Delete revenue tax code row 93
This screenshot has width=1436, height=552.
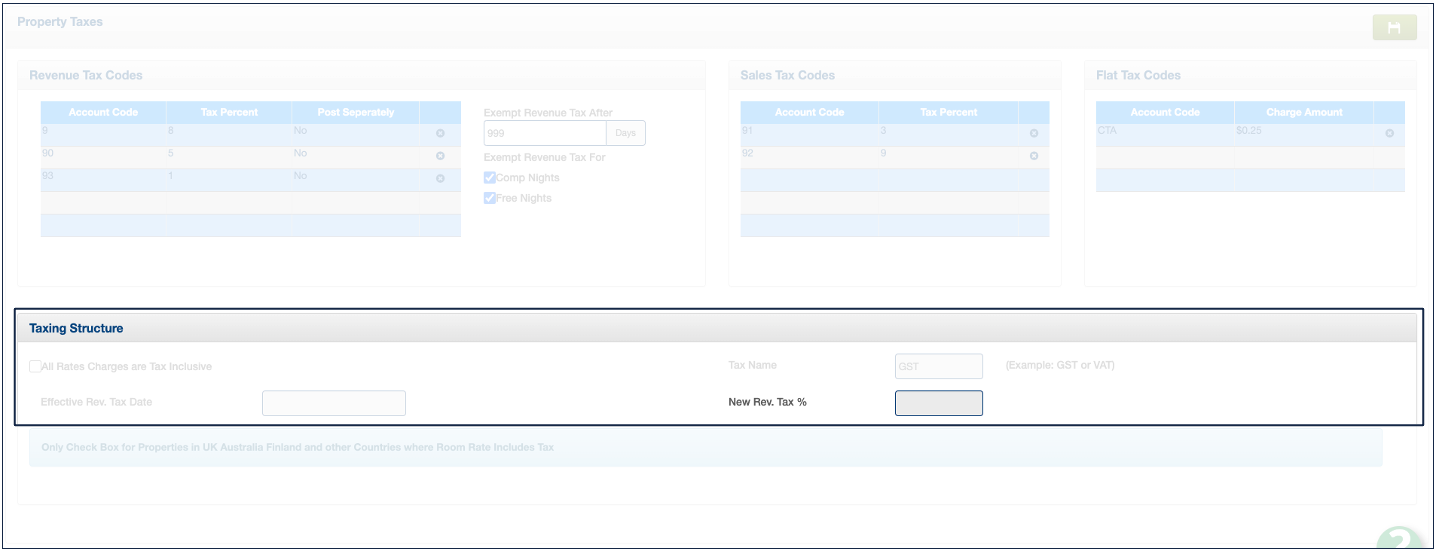click(x=440, y=179)
